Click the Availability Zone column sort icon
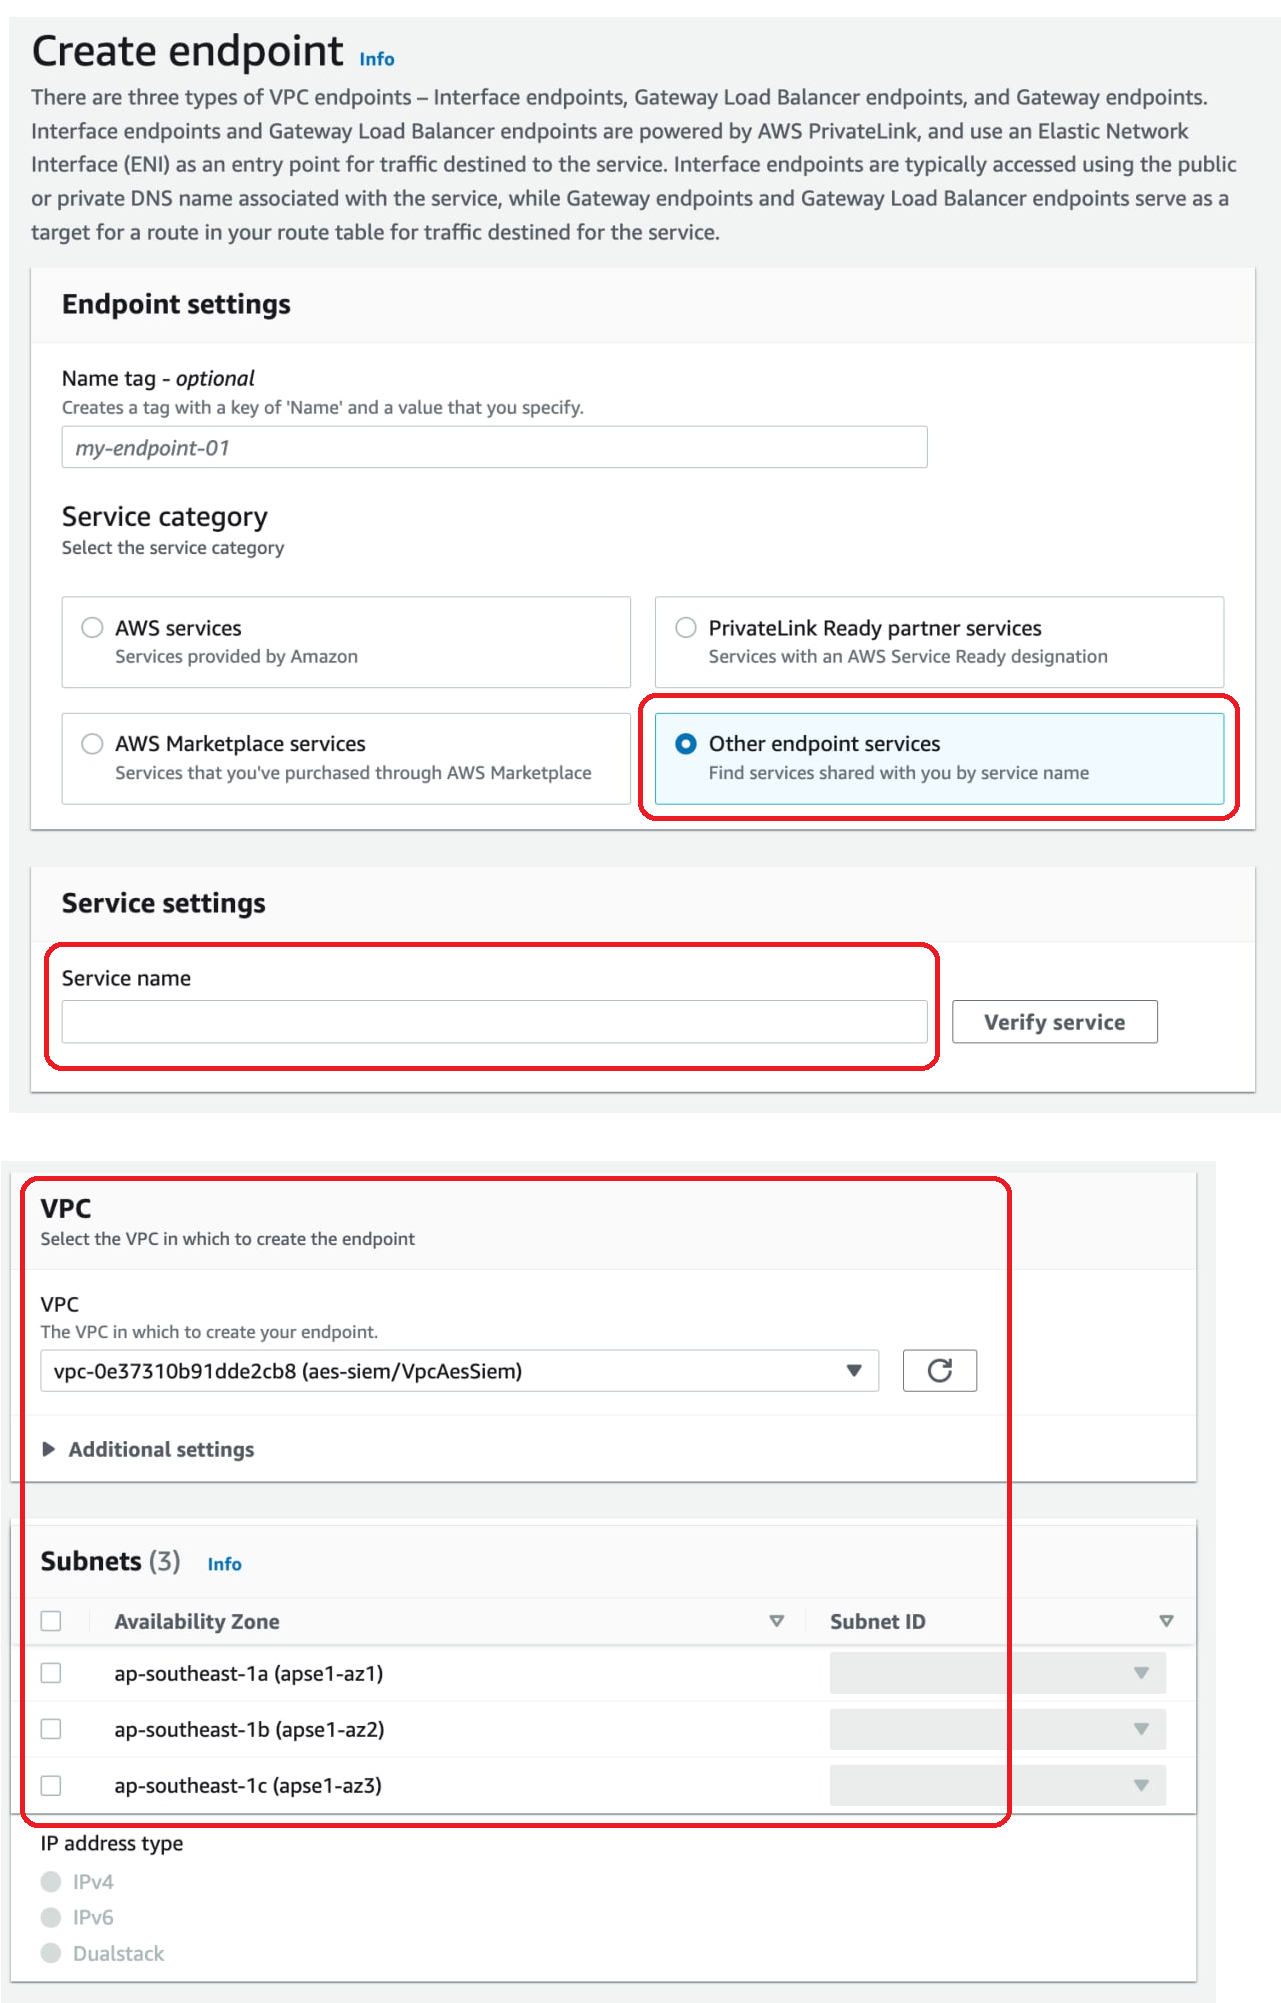Image resolution: width=1281 pixels, height=2003 pixels. pyautogui.click(x=776, y=1621)
